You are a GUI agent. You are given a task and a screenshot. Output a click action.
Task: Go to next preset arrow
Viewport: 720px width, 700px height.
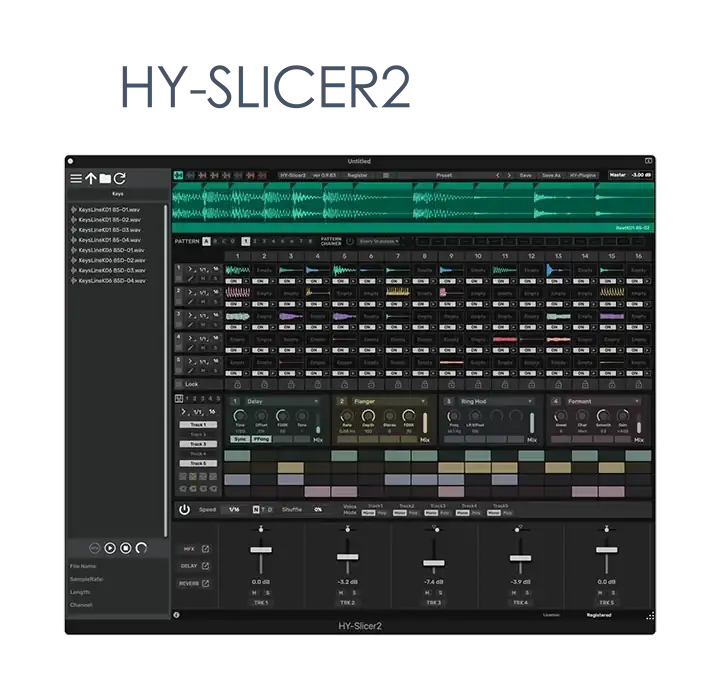tap(509, 175)
